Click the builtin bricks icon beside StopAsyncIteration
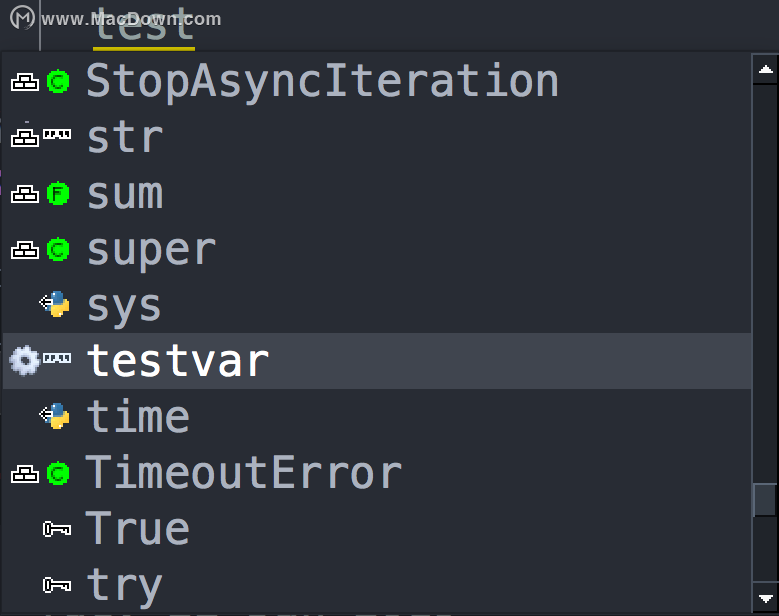 coord(25,82)
